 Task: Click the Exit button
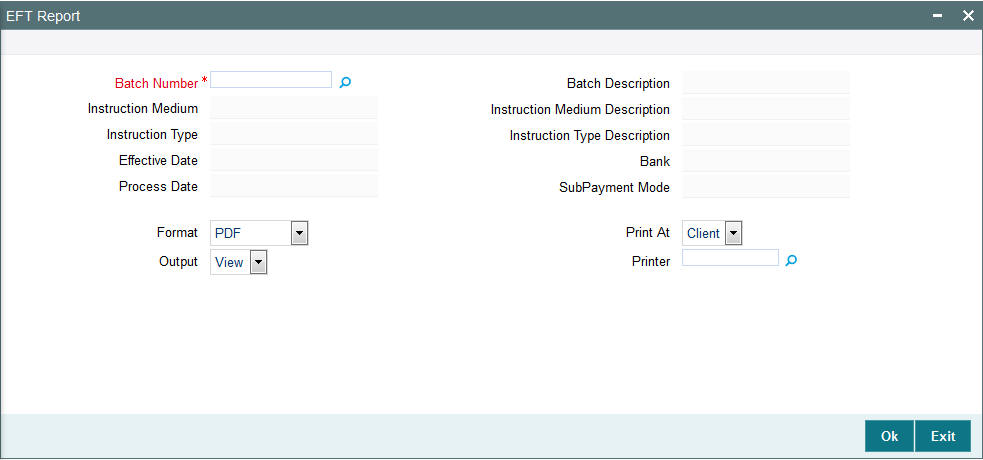point(943,436)
